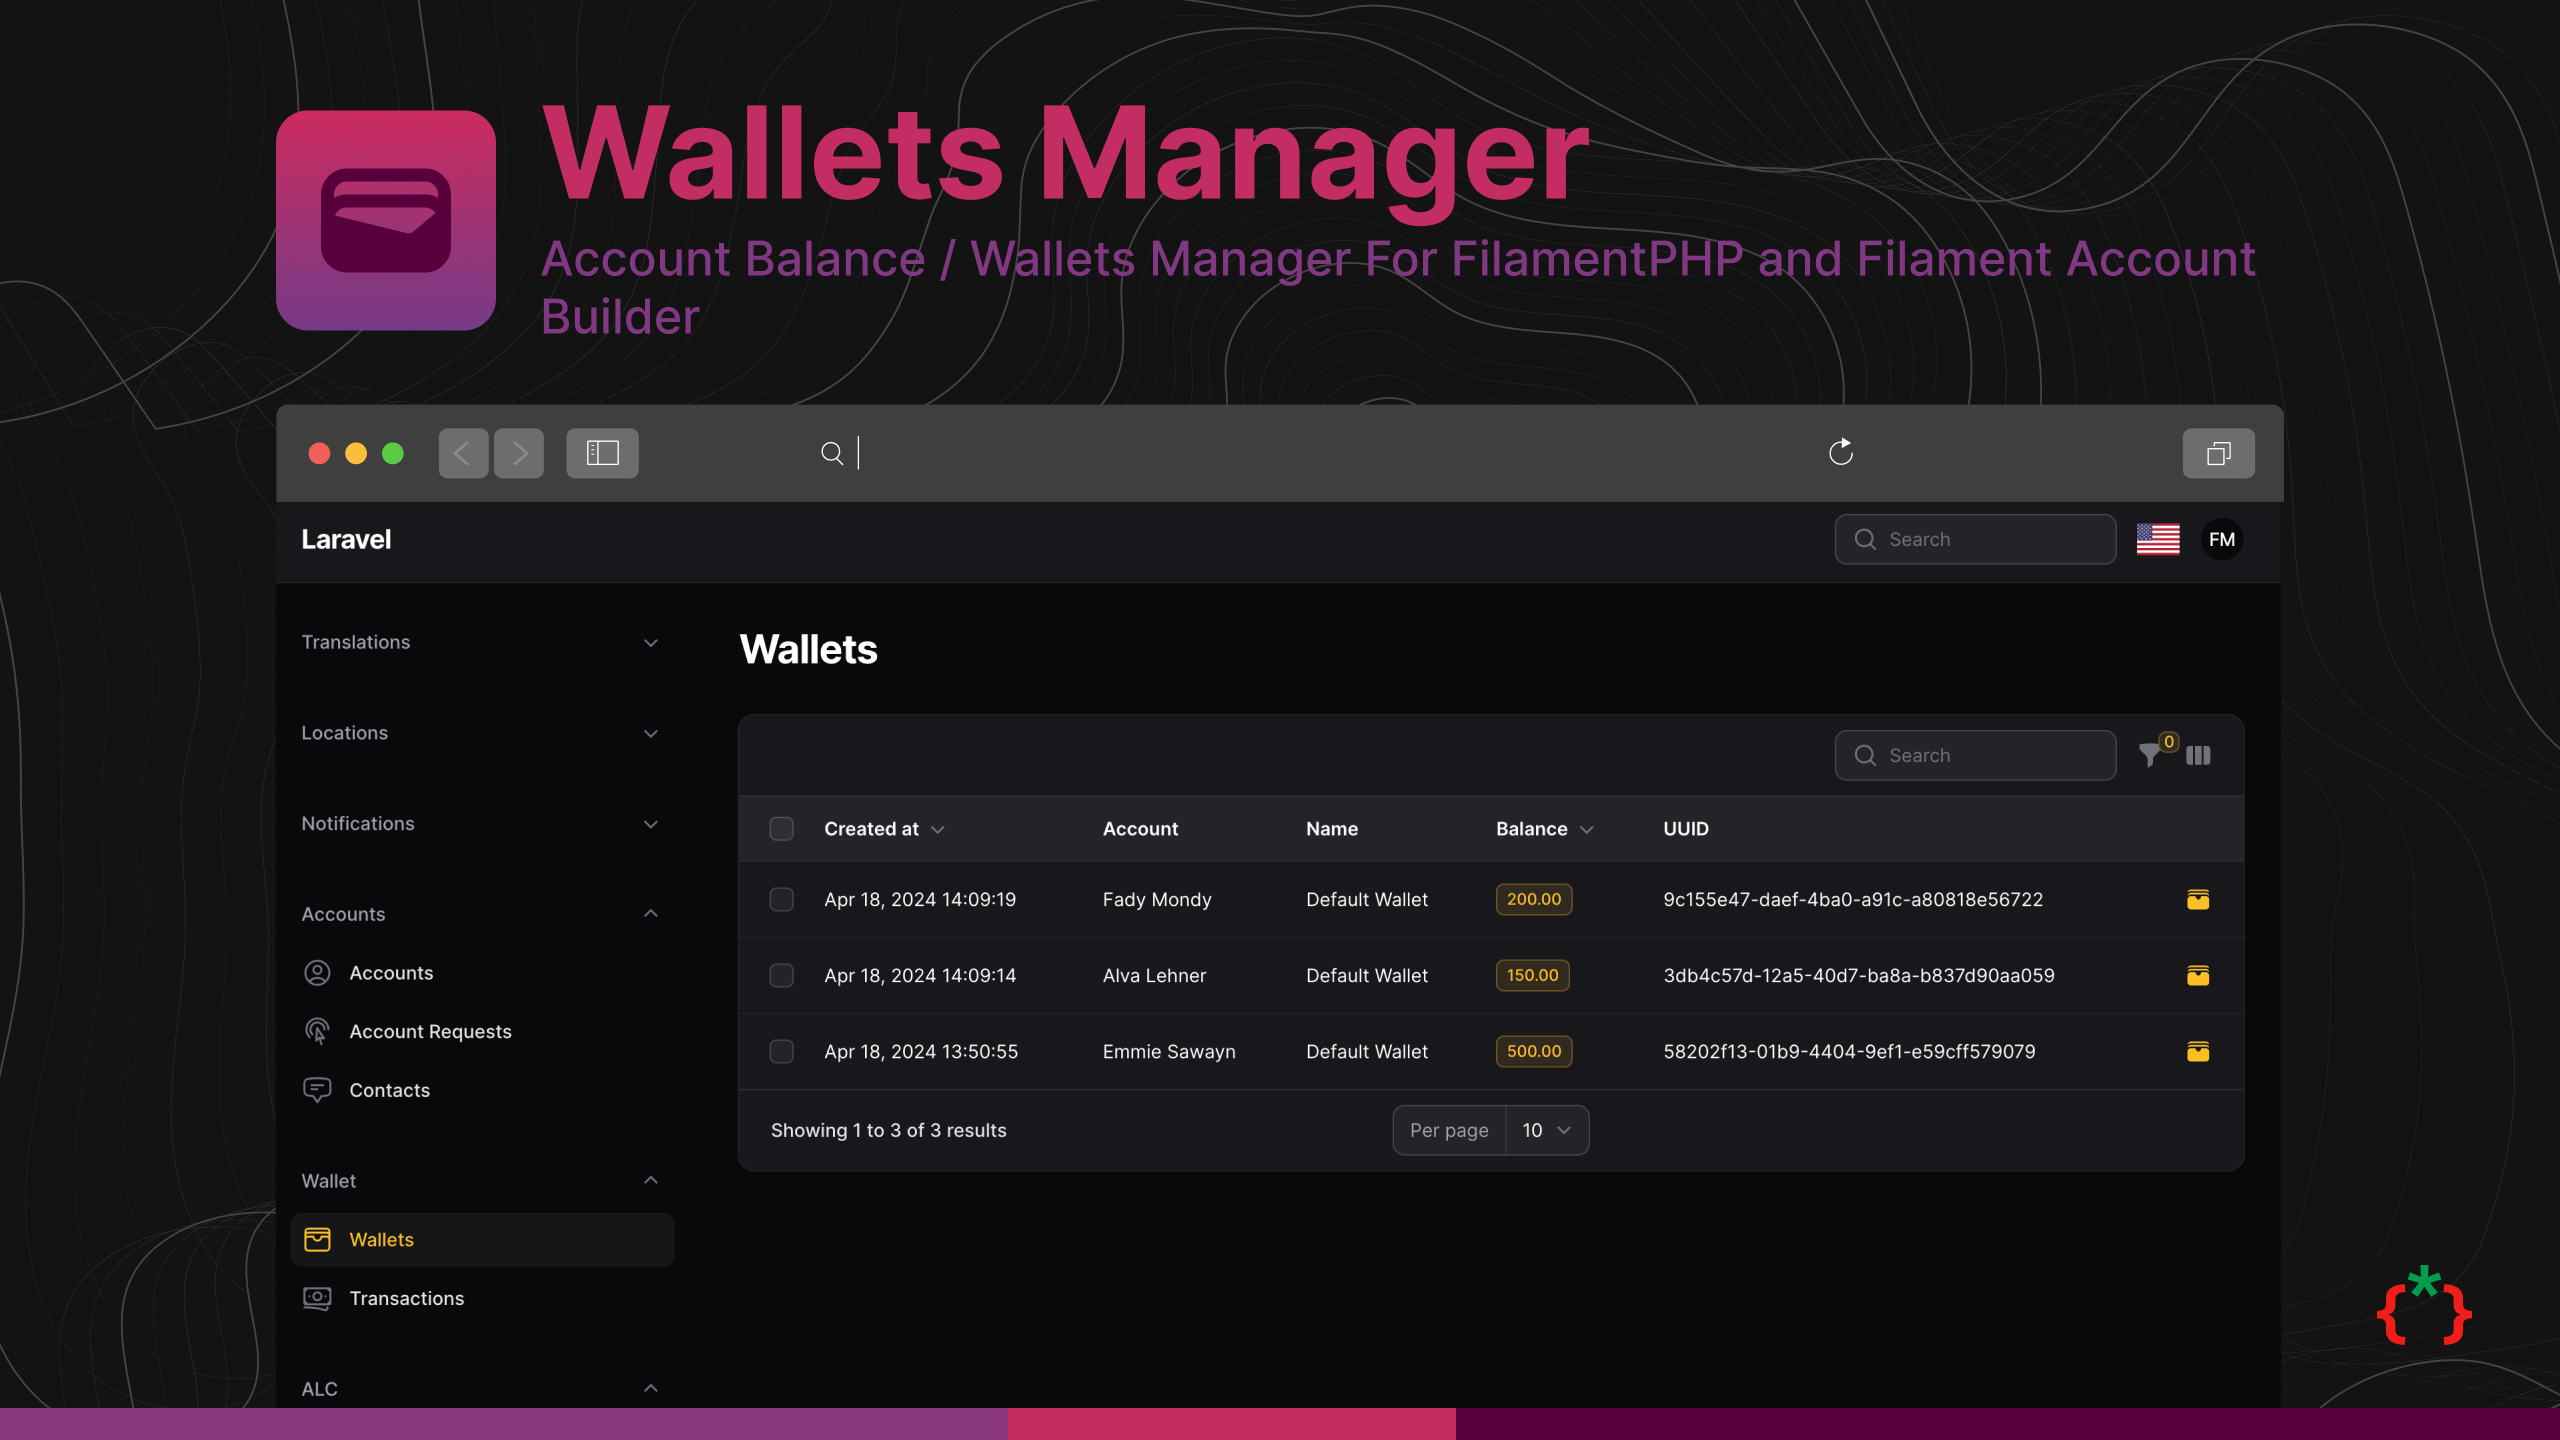Toggle the browser sidebar panel icon
The image size is (2560, 1440).
(602, 453)
